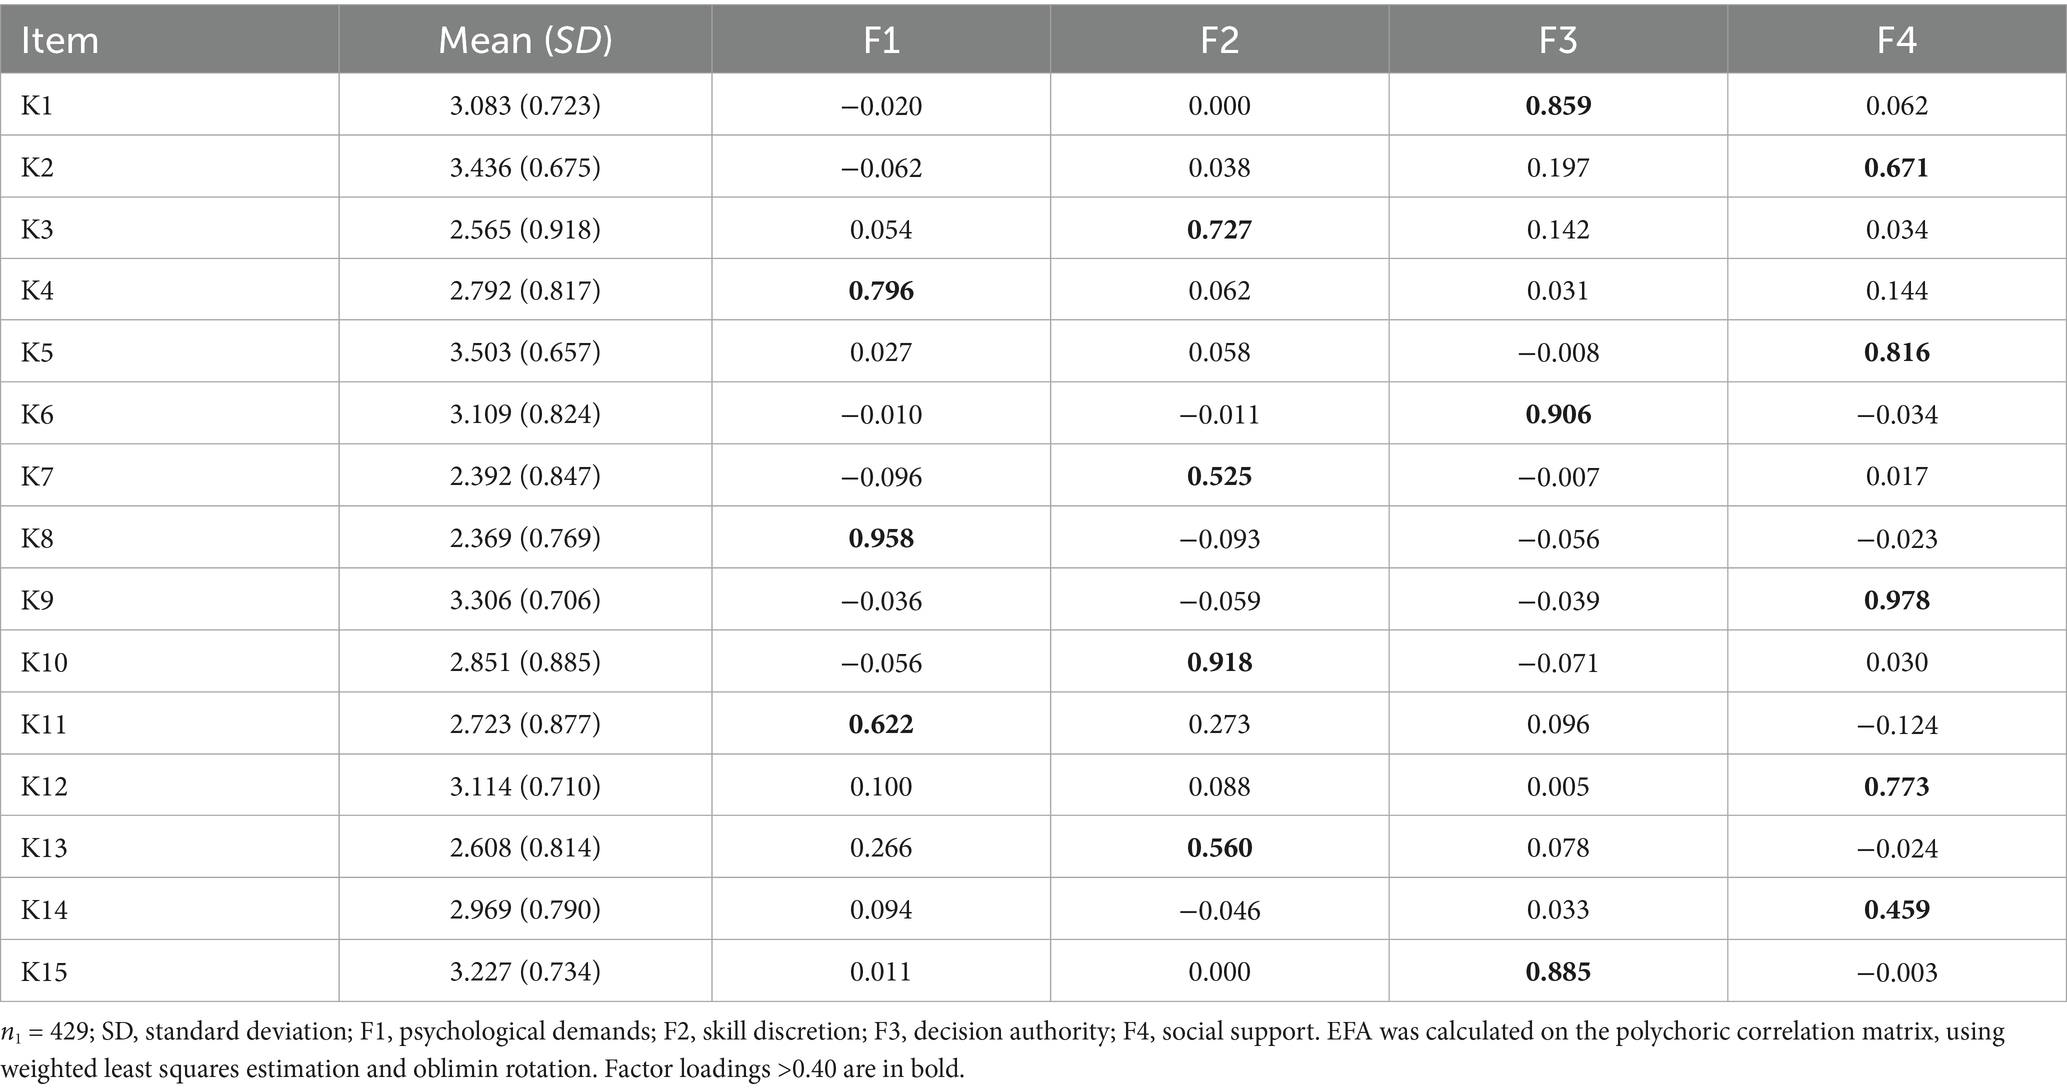Viewport: 2067px width, 1091px height.
Task: Select the Mean (SD) column header
Action: [x=525, y=40]
